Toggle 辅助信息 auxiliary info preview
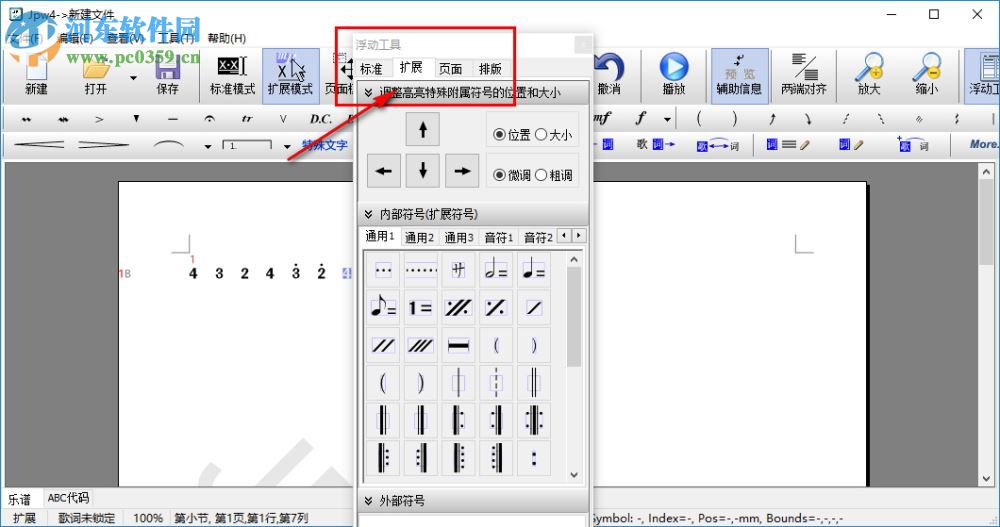This screenshot has height=527, width=1000. click(739, 75)
